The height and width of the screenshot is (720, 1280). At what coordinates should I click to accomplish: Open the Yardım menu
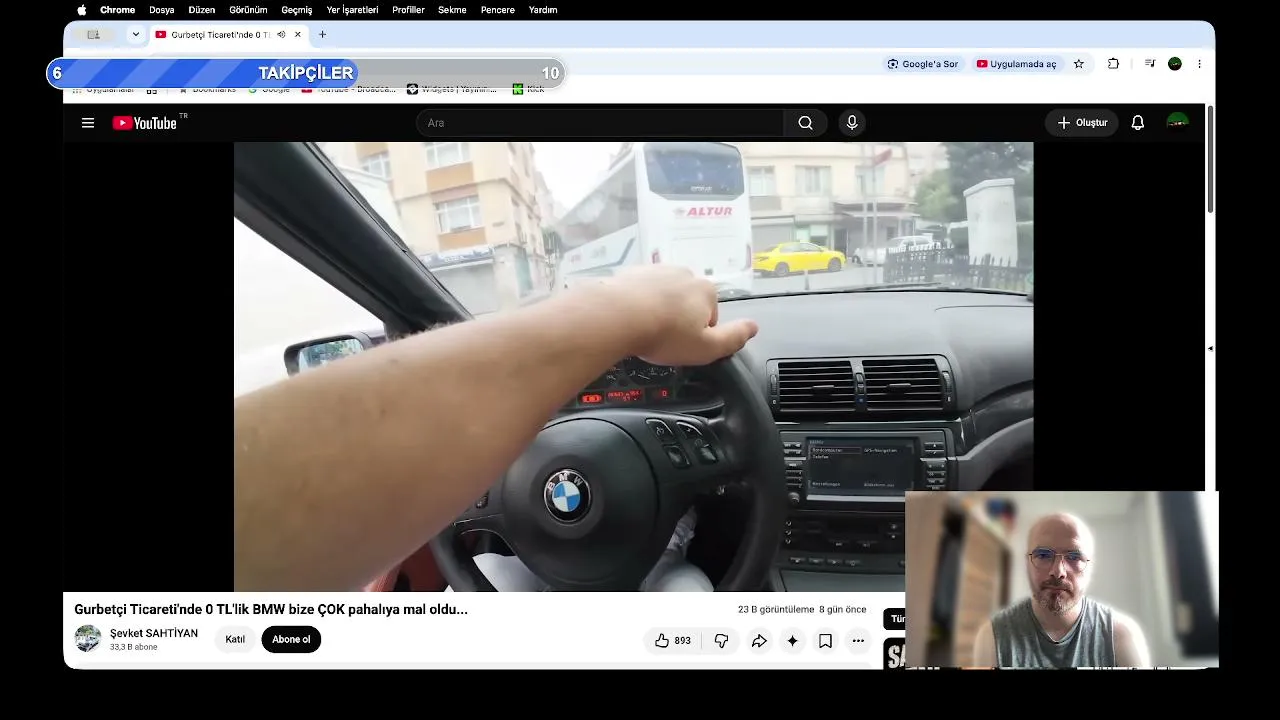[x=543, y=10]
